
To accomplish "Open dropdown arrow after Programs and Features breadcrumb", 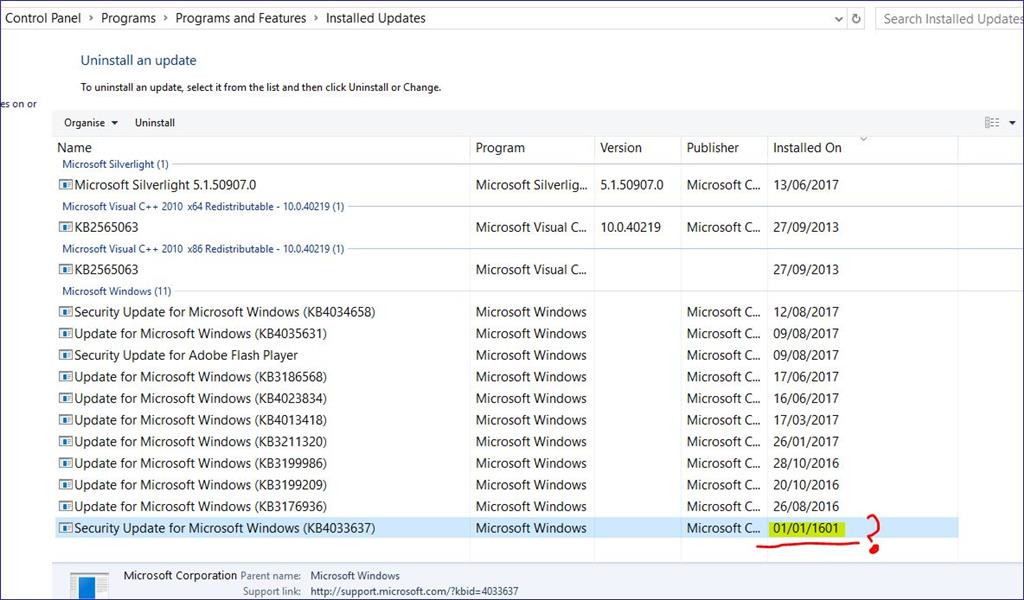I will (x=316, y=18).
